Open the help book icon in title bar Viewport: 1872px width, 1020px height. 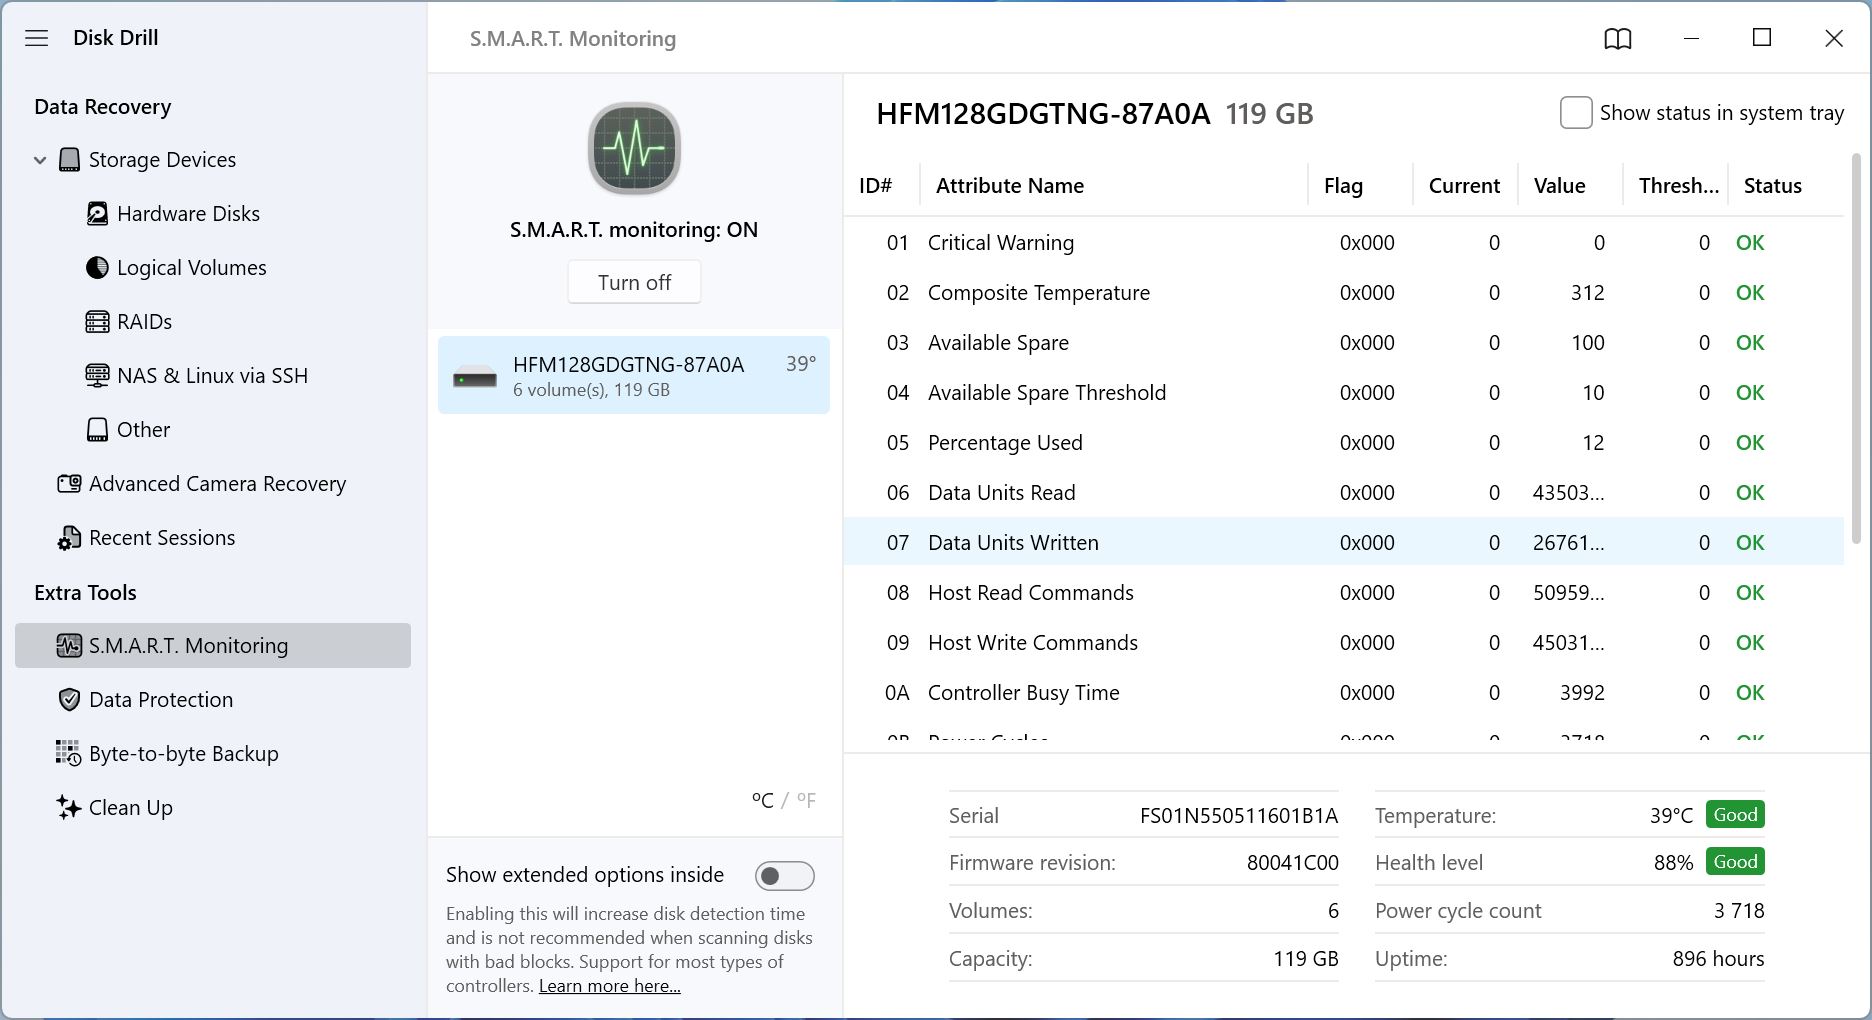point(1617,39)
